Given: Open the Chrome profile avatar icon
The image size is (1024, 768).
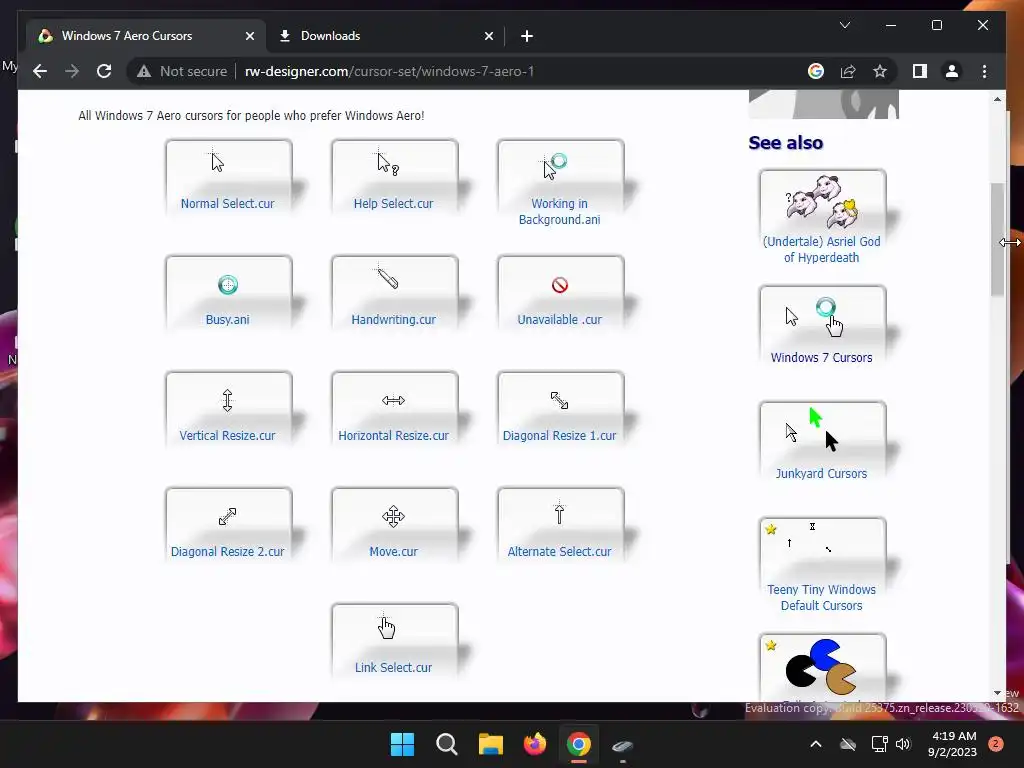Looking at the screenshot, I should [x=952, y=71].
